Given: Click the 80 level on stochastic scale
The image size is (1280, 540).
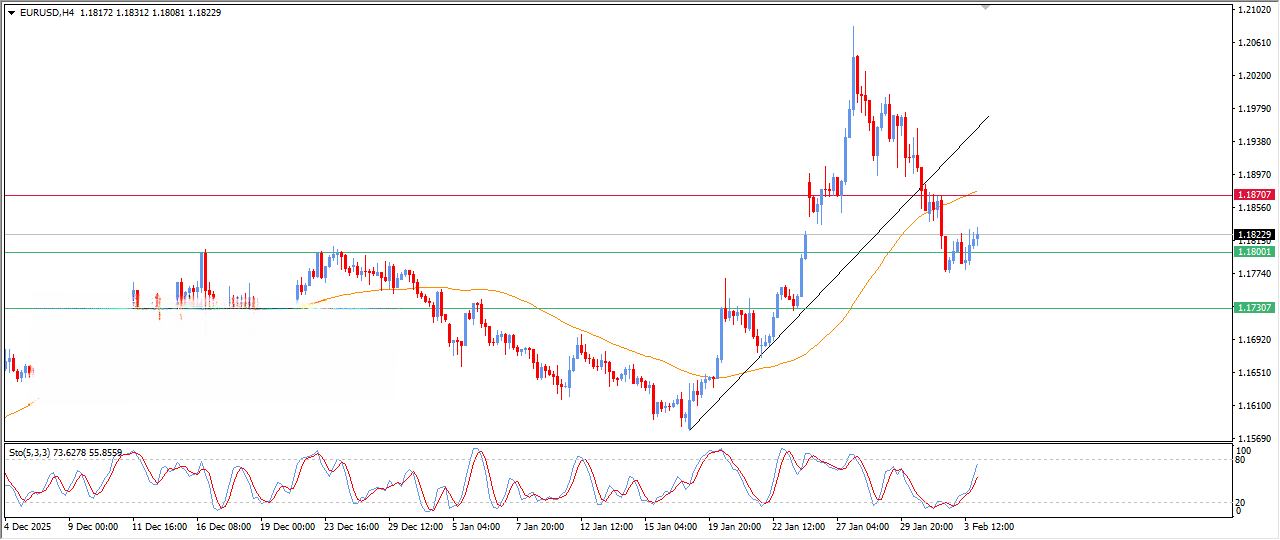Looking at the screenshot, I should (x=1241, y=460).
